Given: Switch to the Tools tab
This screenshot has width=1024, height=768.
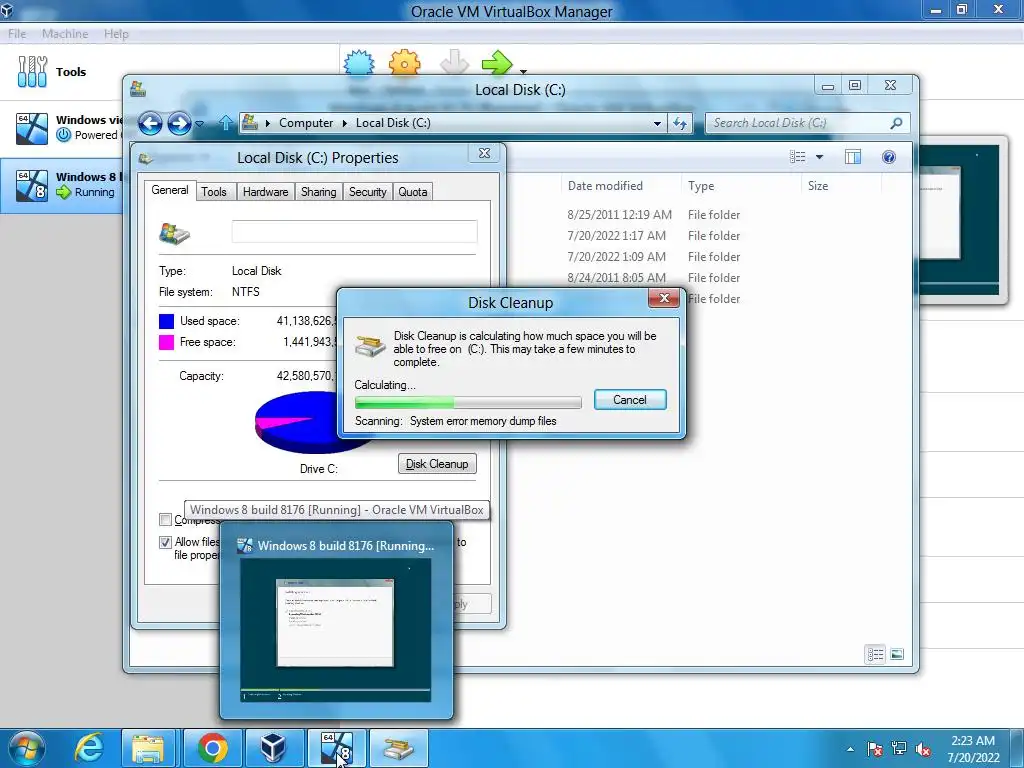Looking at the screenshot, I should [214, 192].
